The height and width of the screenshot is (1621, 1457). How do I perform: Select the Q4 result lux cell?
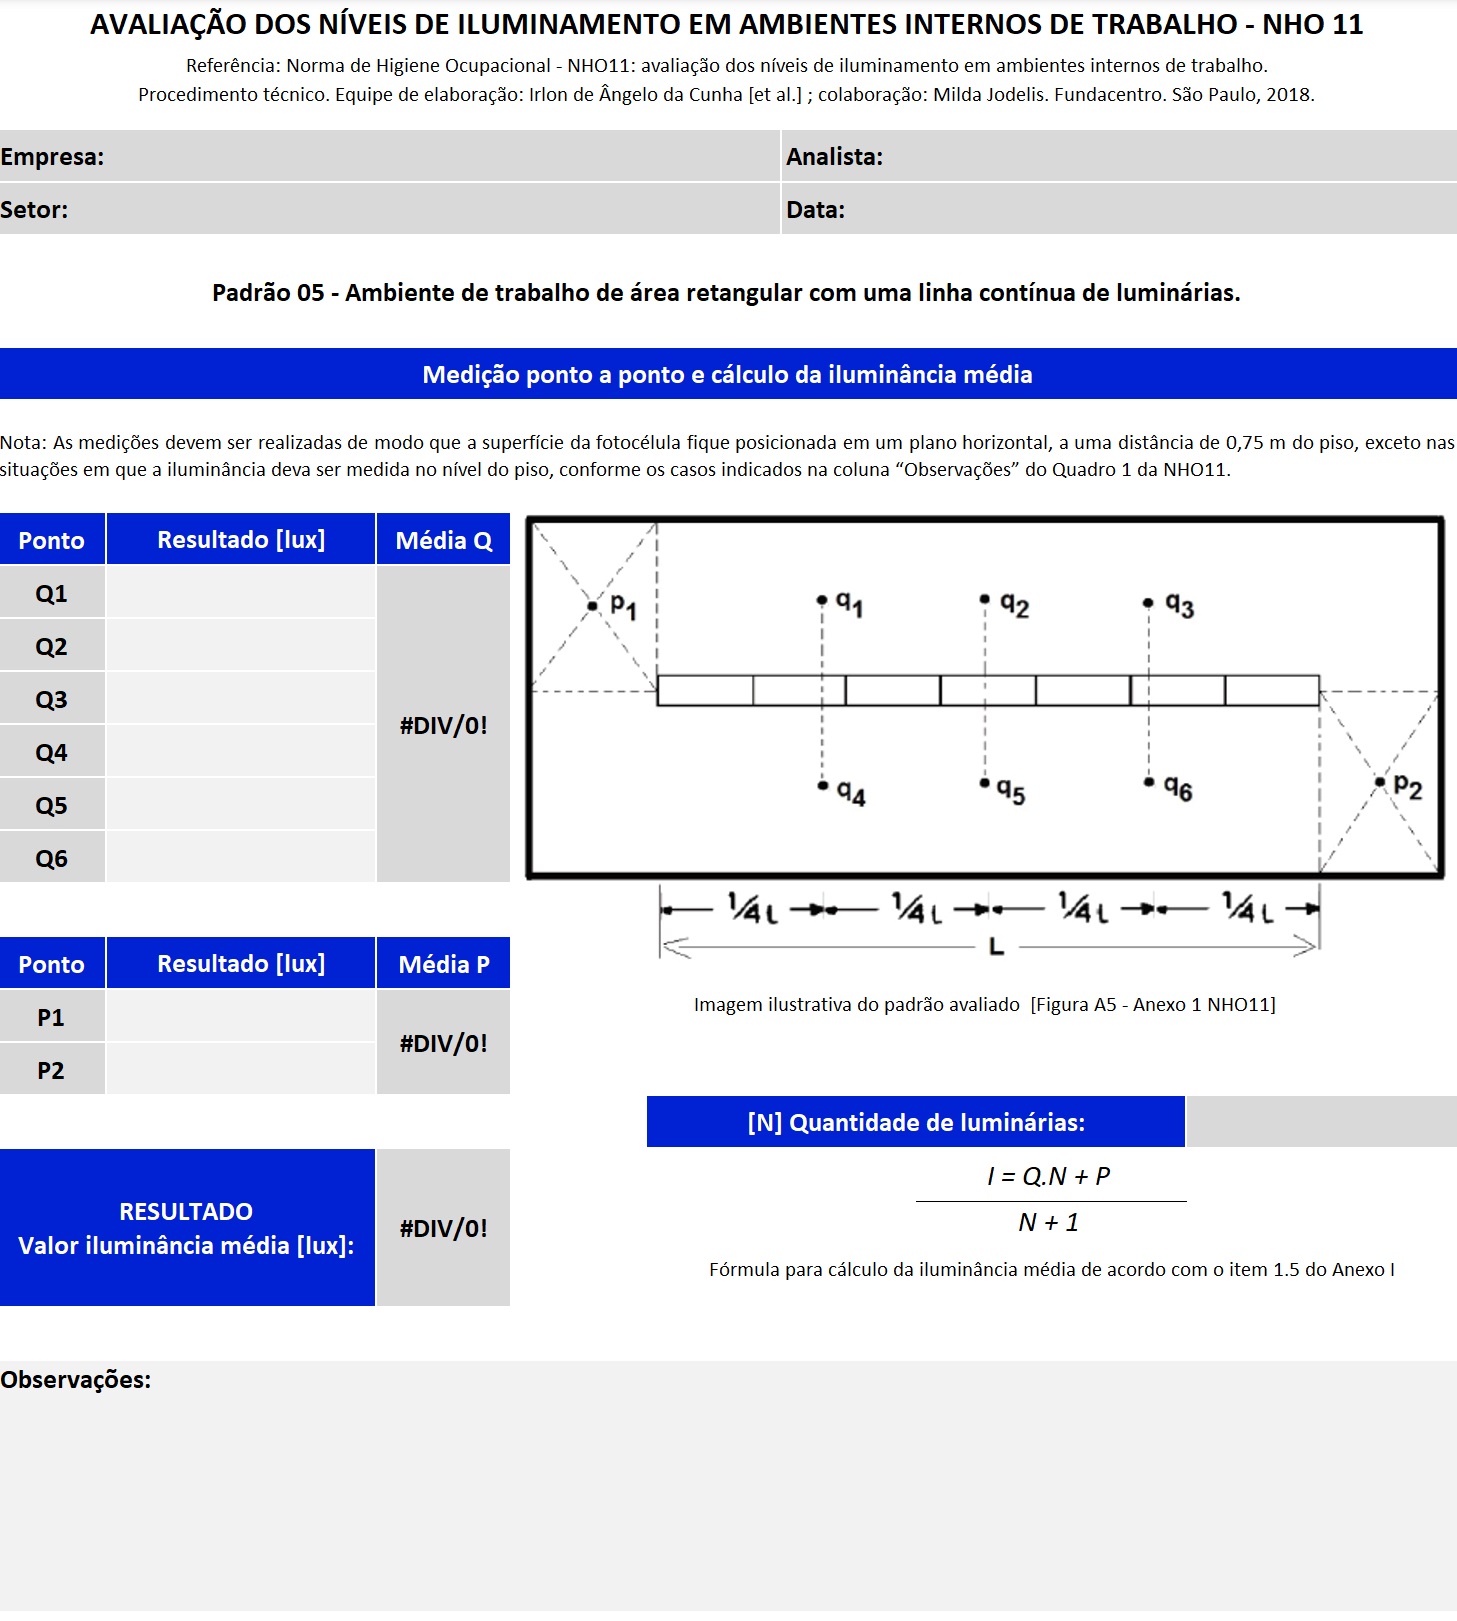240,752
